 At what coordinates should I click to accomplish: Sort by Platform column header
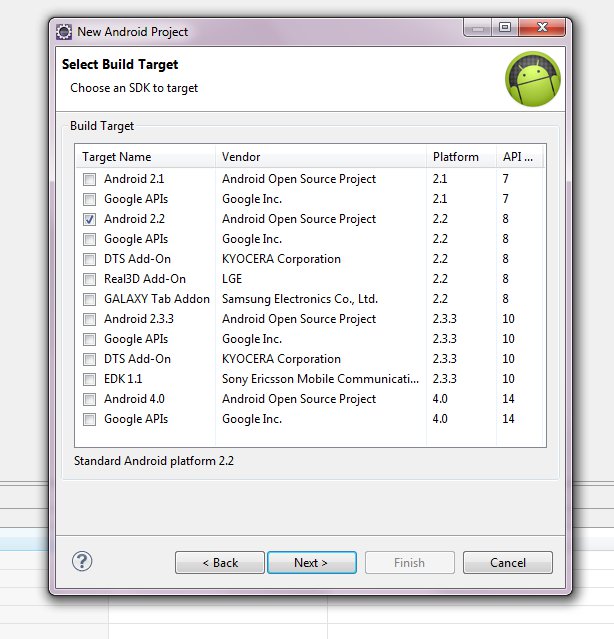tap(462, 157)
